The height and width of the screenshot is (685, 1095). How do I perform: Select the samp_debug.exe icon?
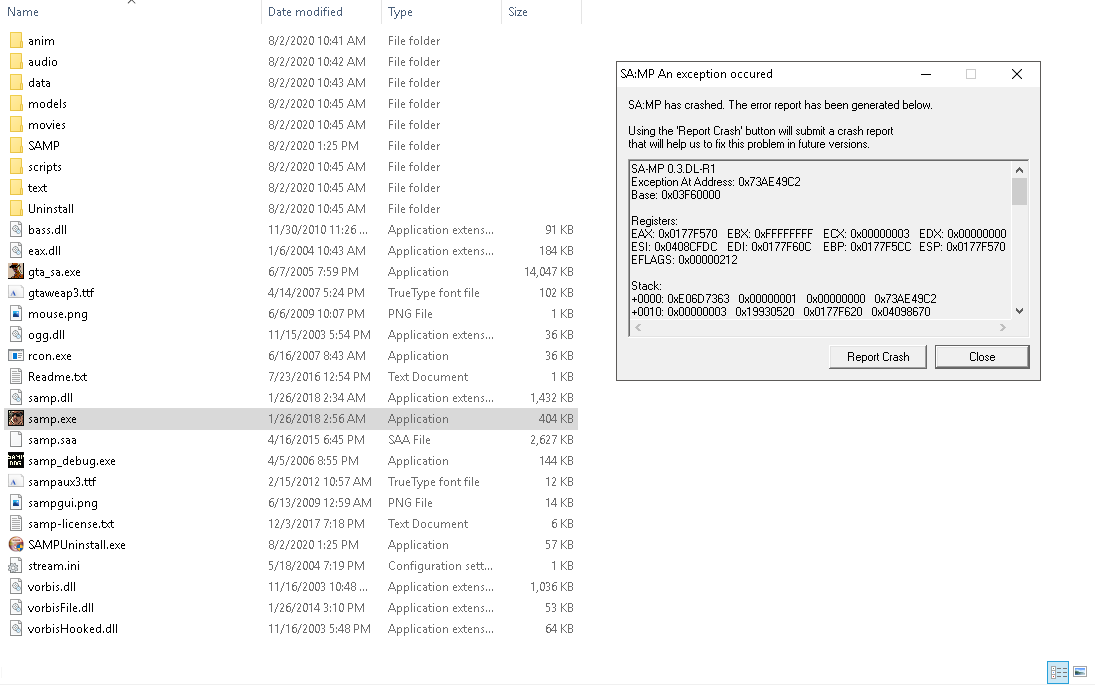16,460
